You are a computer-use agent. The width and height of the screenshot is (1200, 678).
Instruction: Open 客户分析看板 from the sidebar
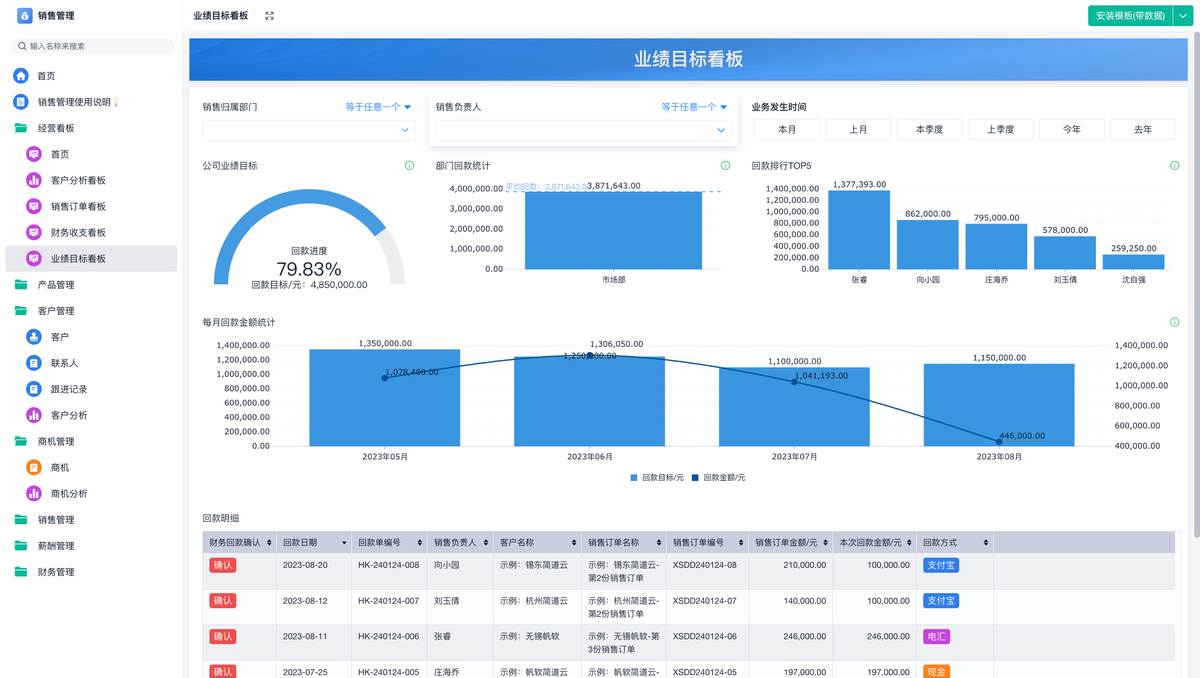click(78, 180)
